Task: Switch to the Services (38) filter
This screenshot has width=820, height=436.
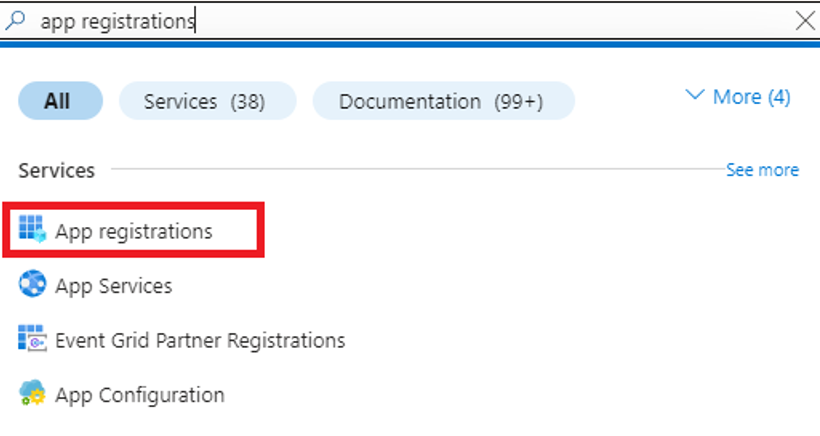Action: (x=208, y=101)
